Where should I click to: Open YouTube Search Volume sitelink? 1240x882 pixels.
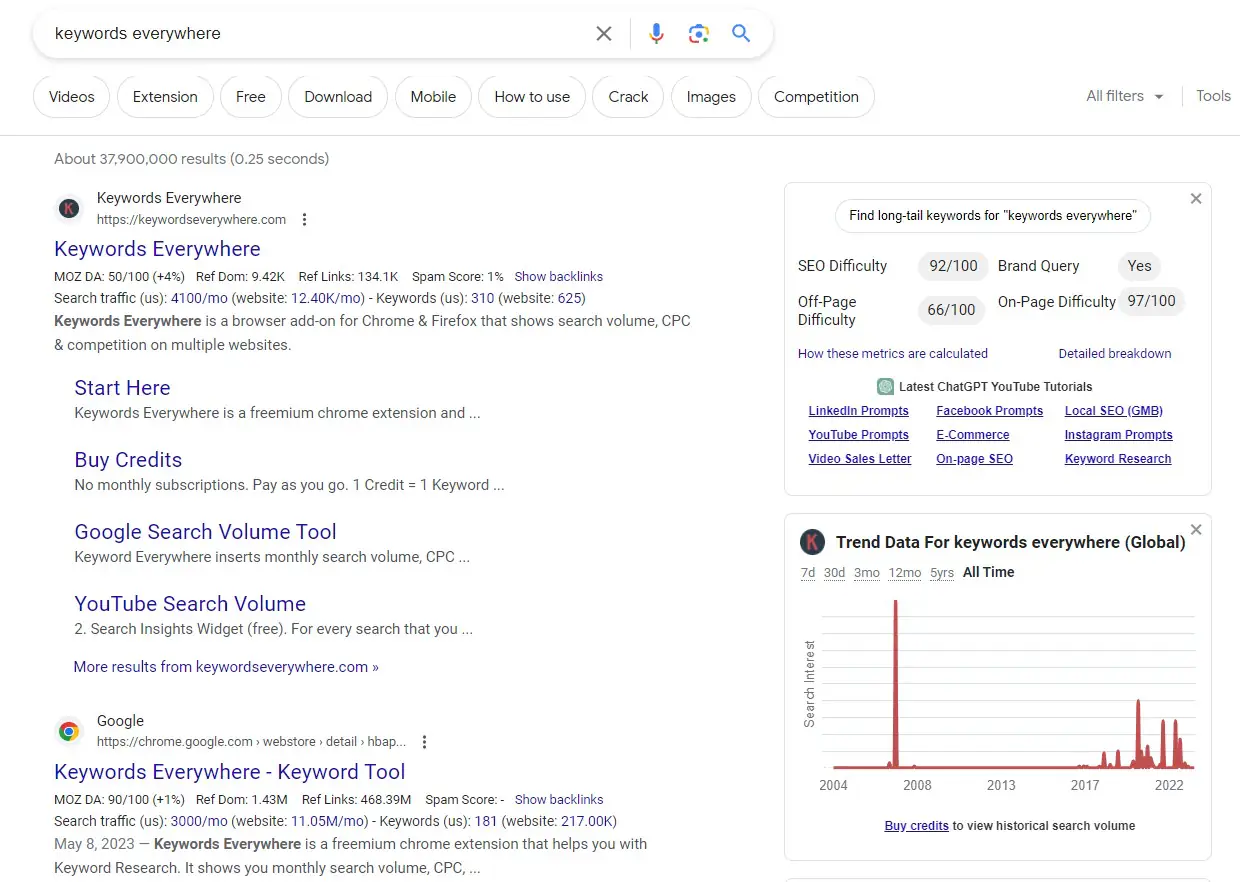click(x=190, y=604)
